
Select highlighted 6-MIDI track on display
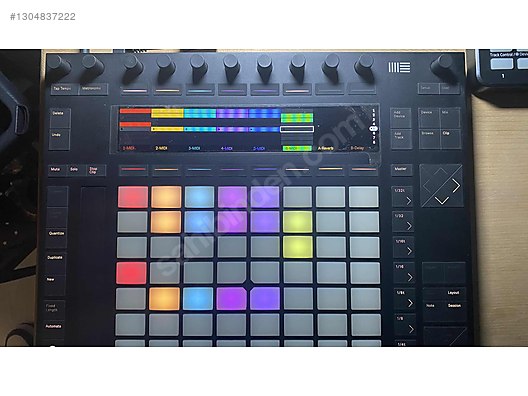(x=297, y=148)
